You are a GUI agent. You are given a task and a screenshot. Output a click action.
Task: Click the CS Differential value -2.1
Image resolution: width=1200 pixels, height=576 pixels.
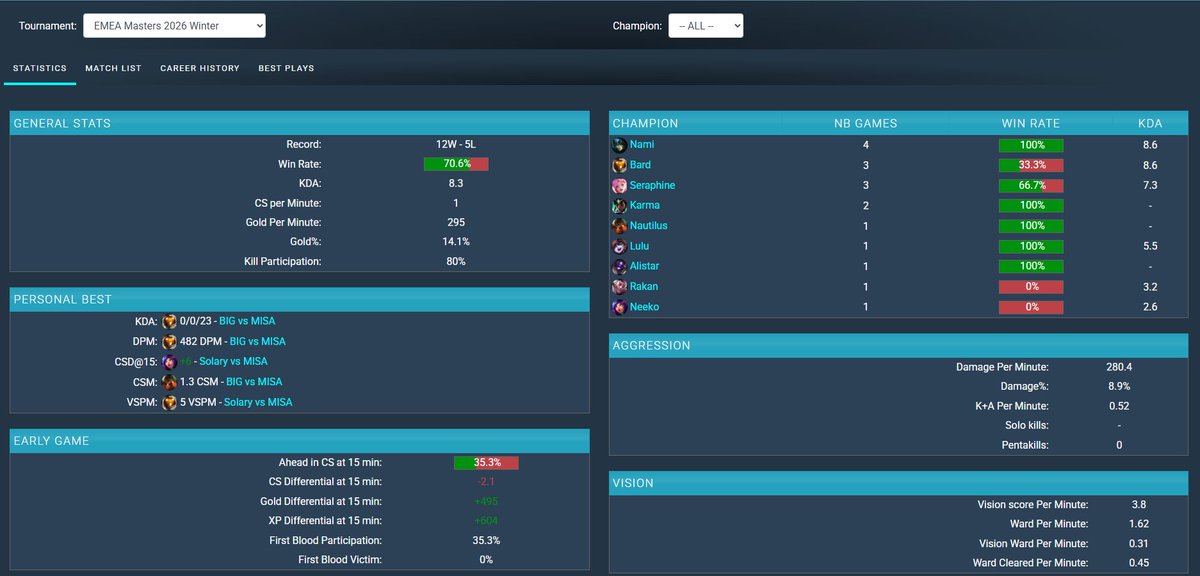pos(486,481)
